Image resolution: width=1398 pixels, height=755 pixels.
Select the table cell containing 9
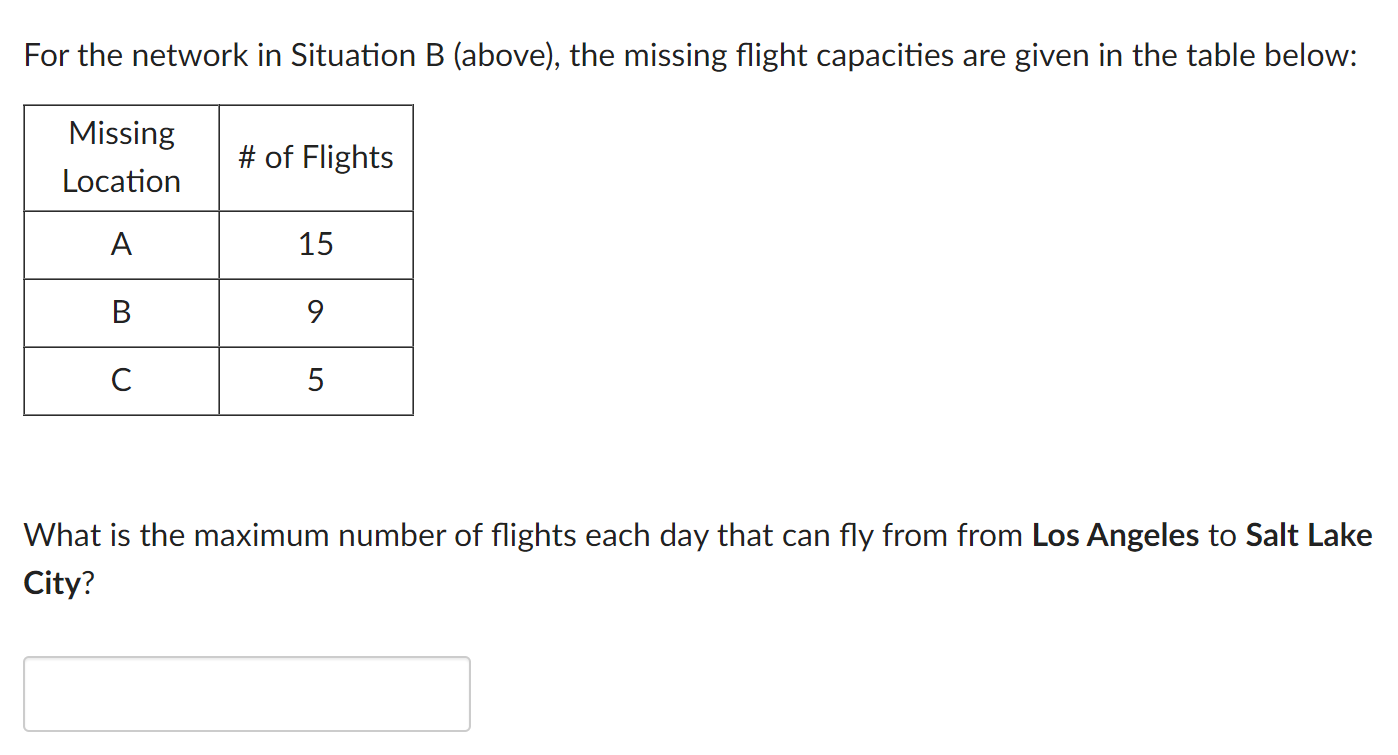[316, 312]
